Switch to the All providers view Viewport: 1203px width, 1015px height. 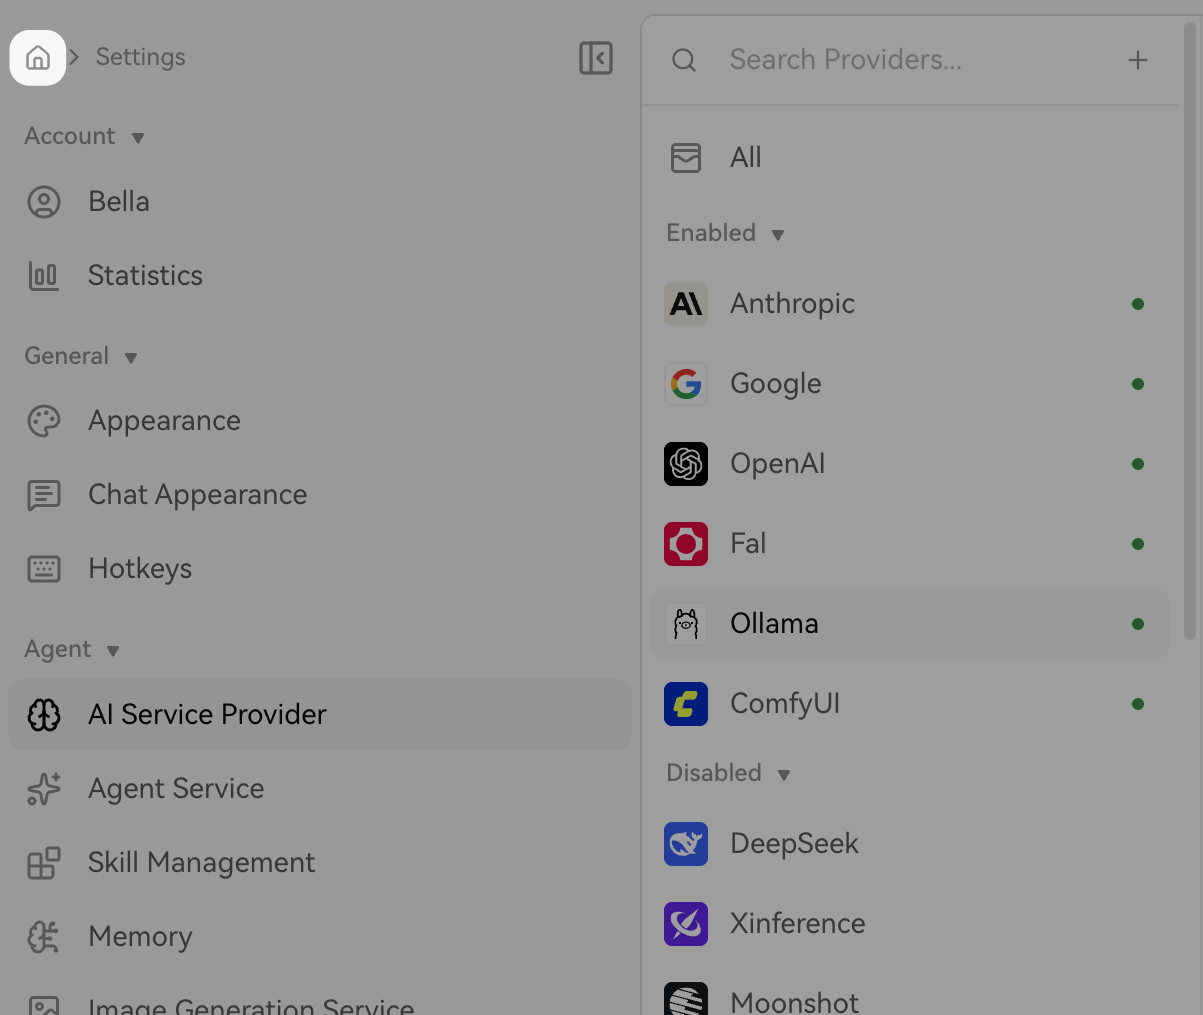pos(746,157)
